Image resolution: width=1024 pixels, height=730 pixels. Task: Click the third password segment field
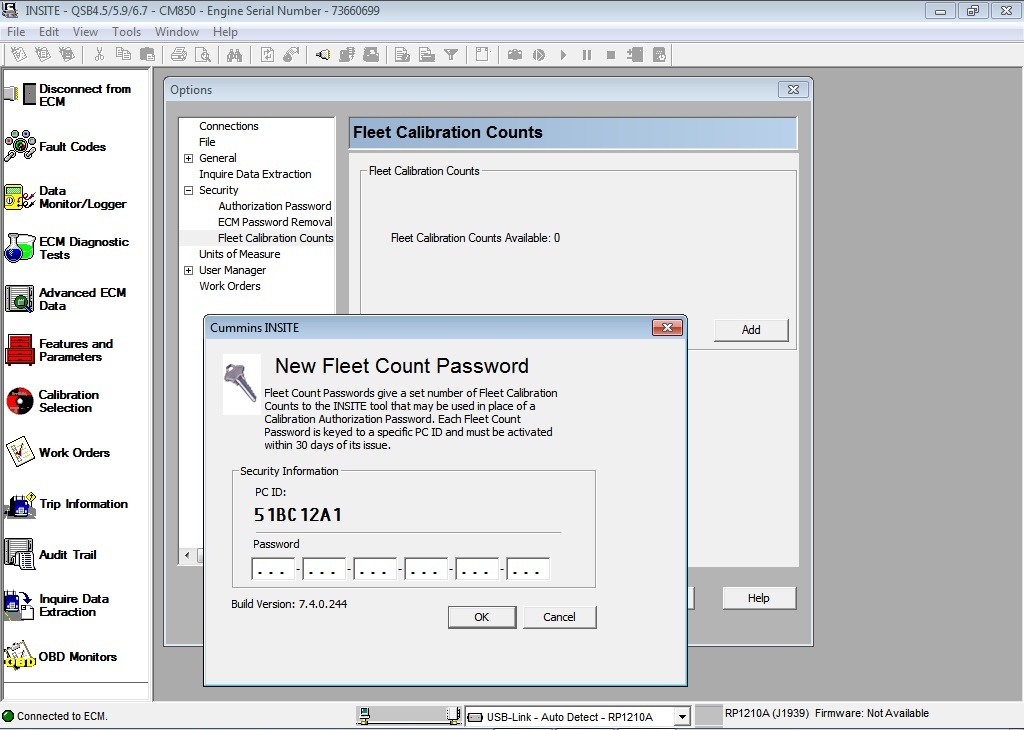click(375, 569)
